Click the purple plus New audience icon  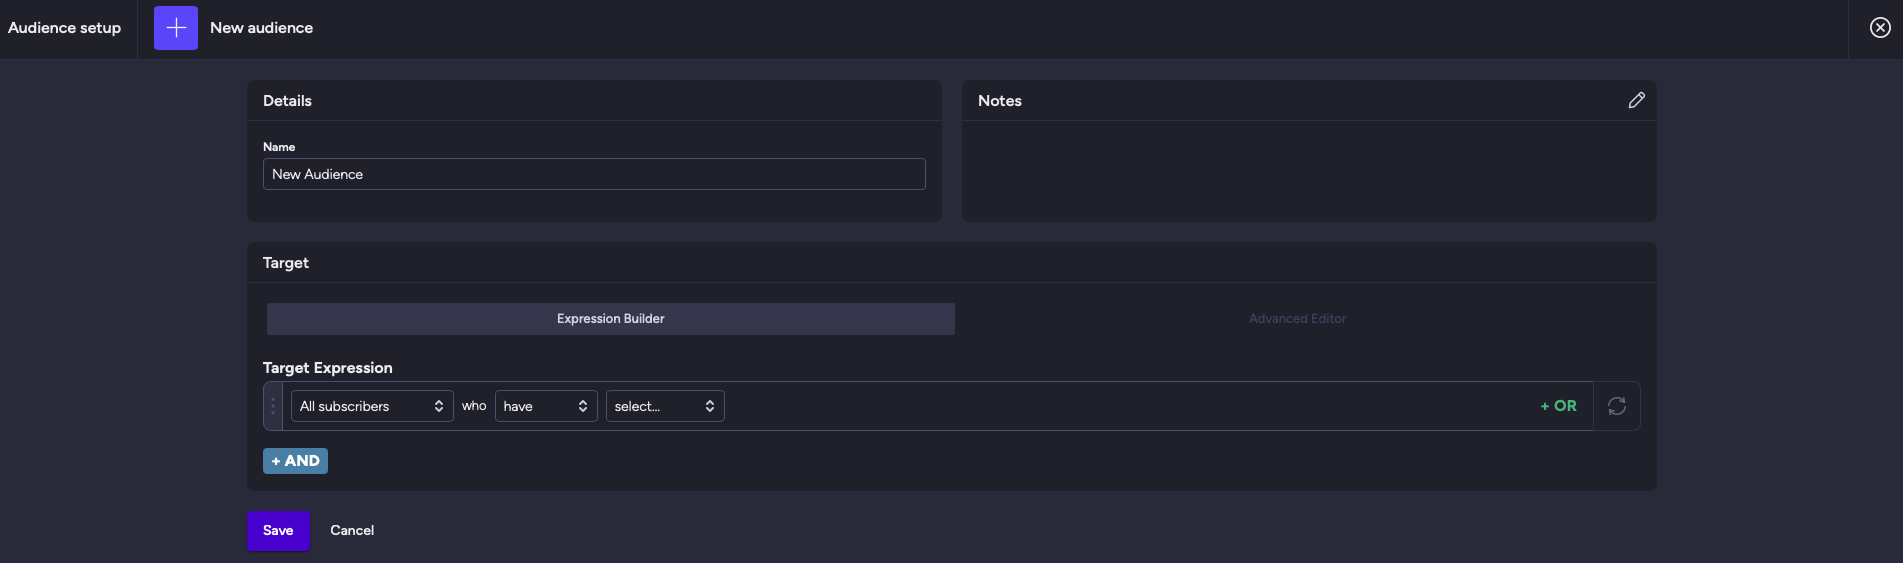tap(176, 28)
